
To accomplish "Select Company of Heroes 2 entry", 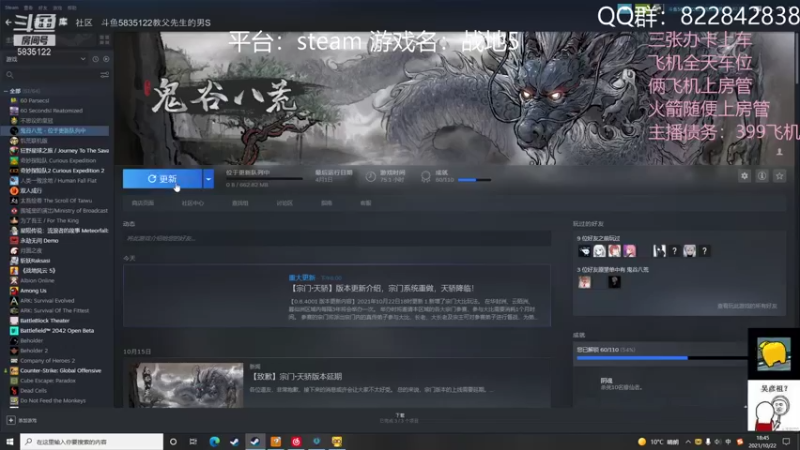I will click(x=47, y=361).
